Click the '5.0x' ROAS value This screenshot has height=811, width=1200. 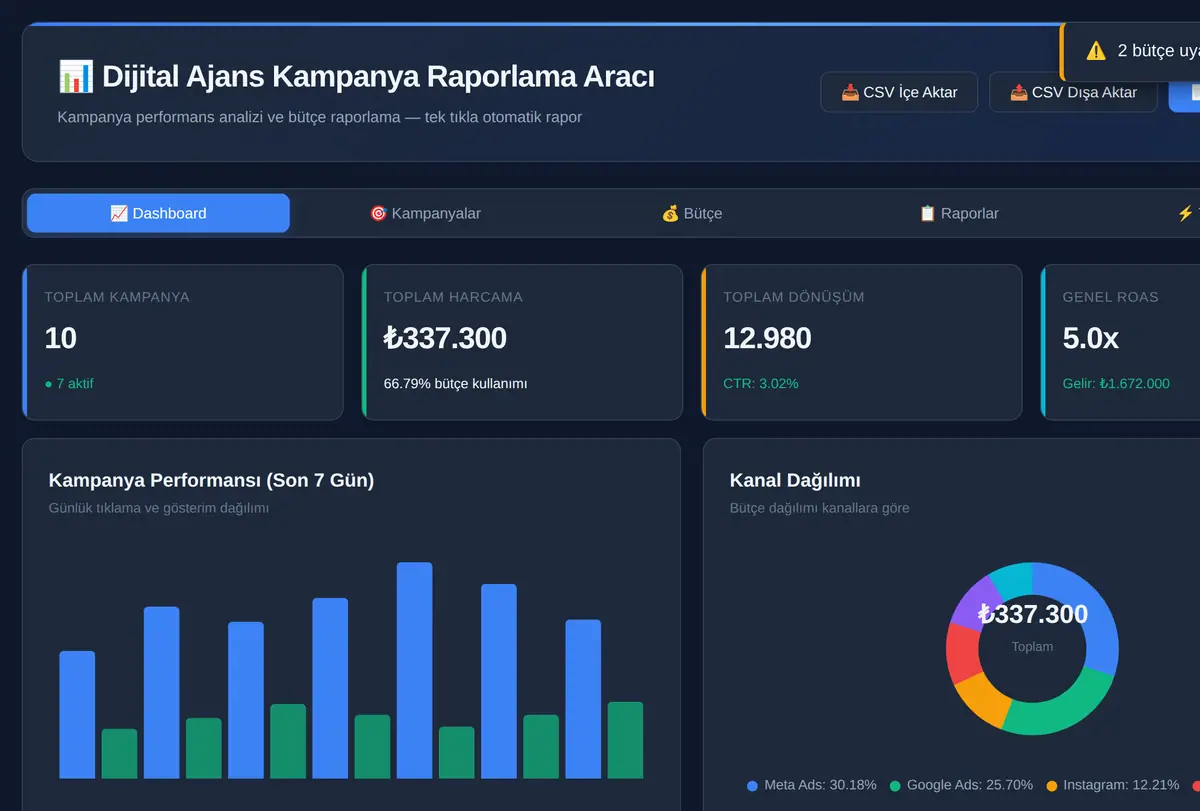(1090, 338)
